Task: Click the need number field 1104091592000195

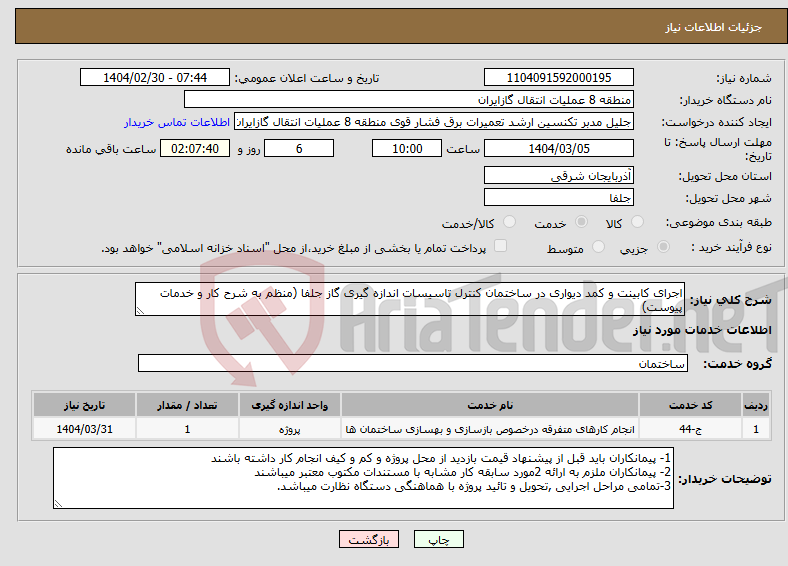Action: [559, 77]
